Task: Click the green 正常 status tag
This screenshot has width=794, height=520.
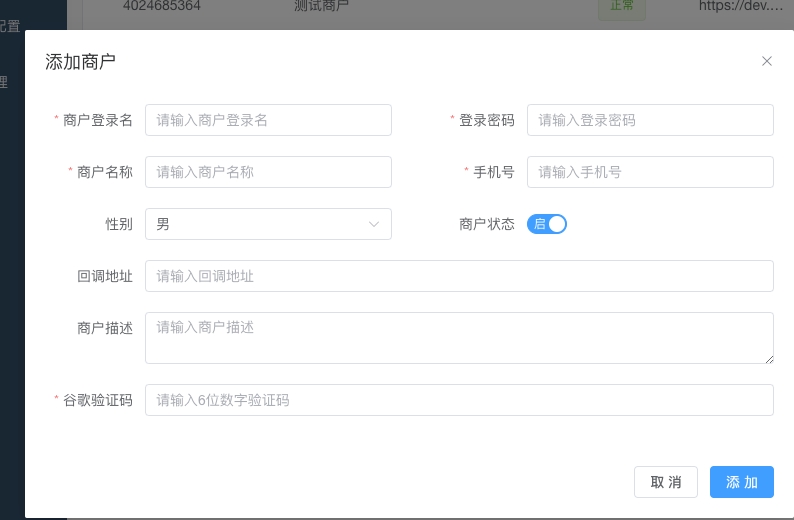Action: [x=621, y=6]
